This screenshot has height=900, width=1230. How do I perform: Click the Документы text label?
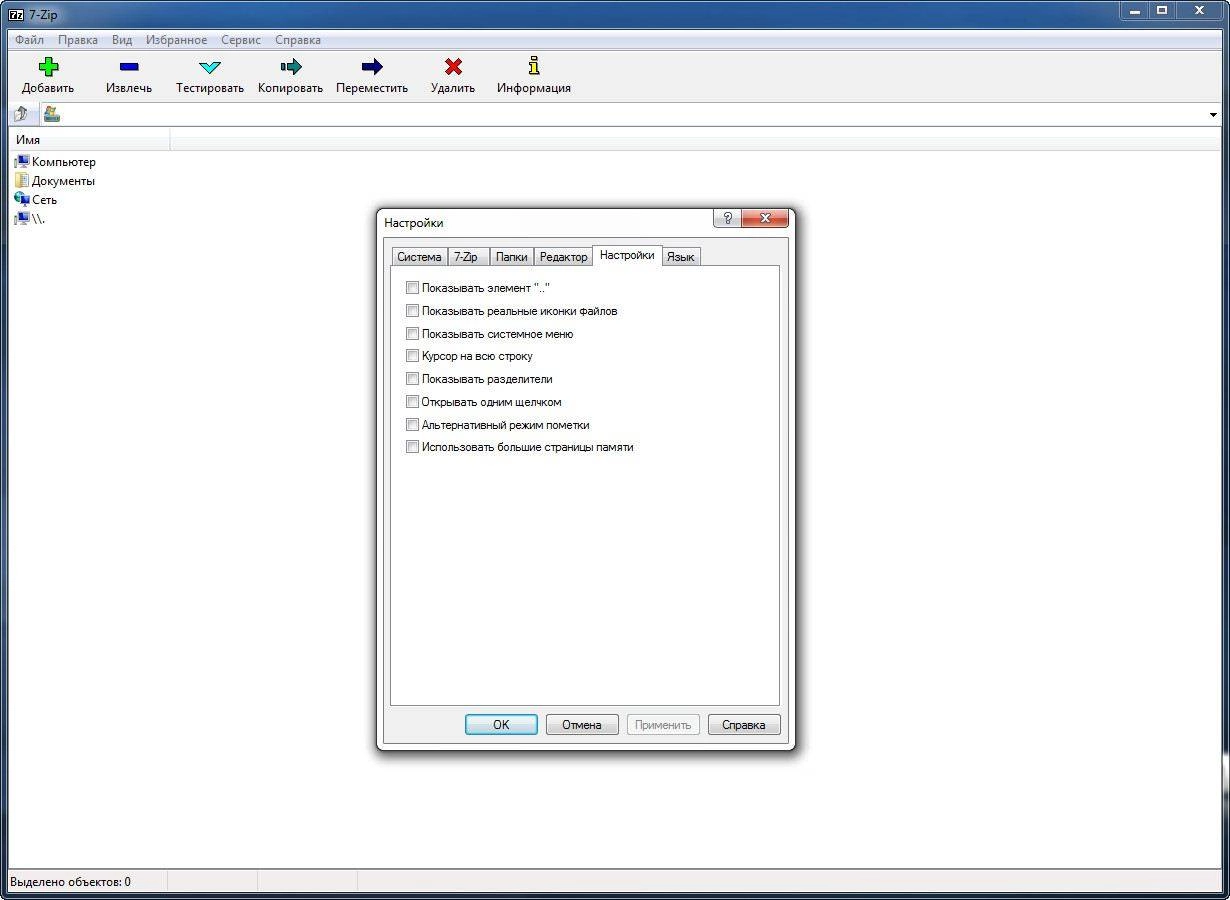[63, 181]
